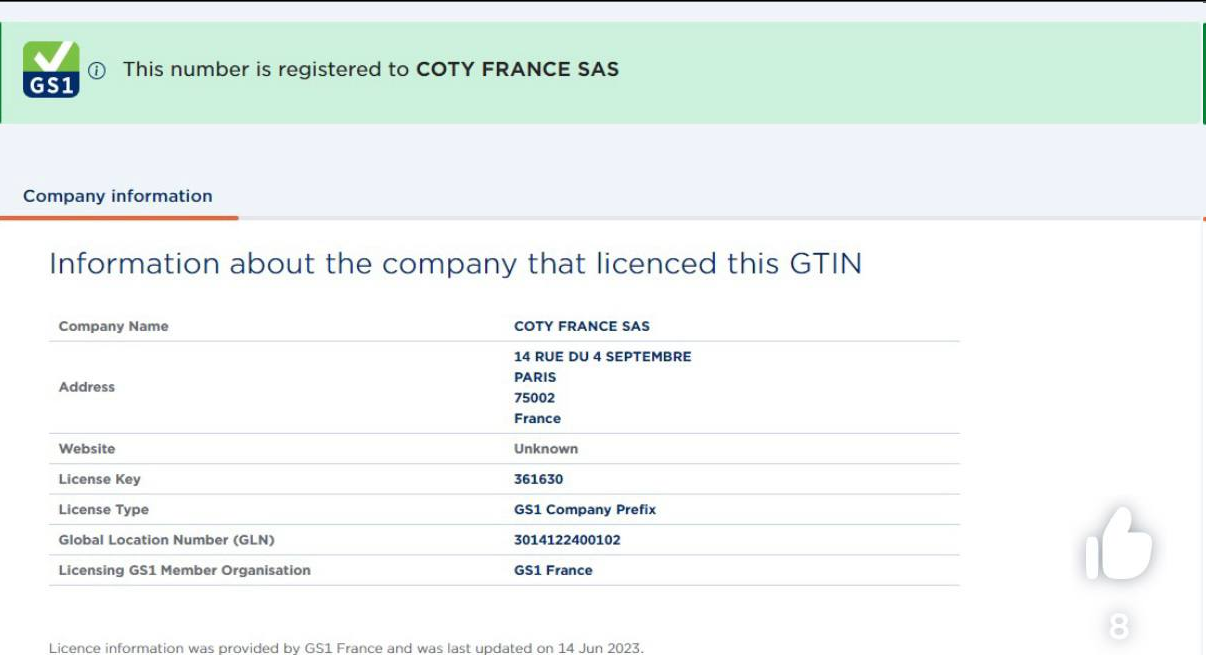This screenshot has width=1206, height=655.
Task: Click the postal code 75002
Action: click(534, 398)
